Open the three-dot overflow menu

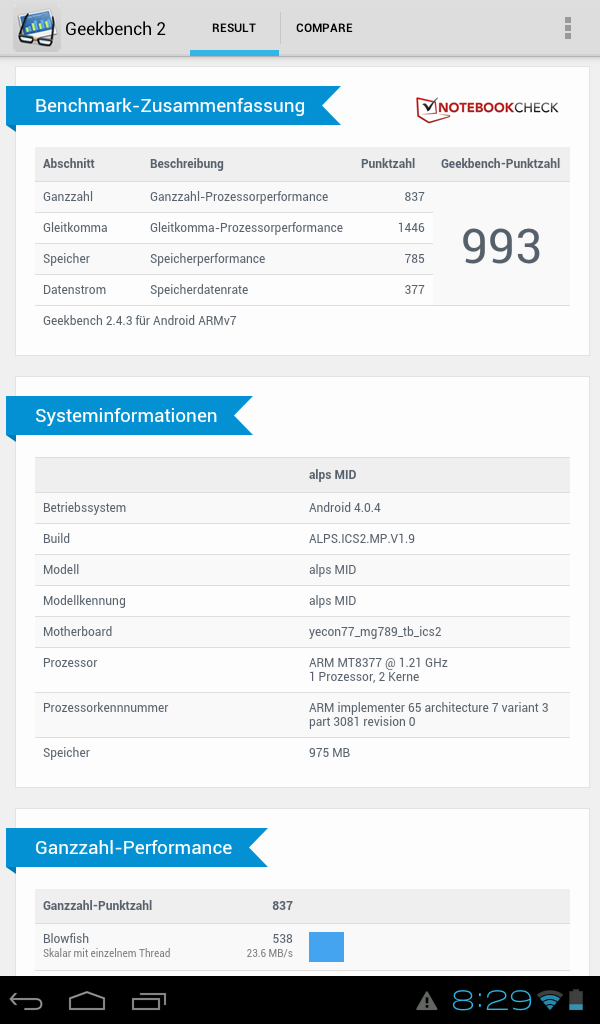(x=568, y=28)
